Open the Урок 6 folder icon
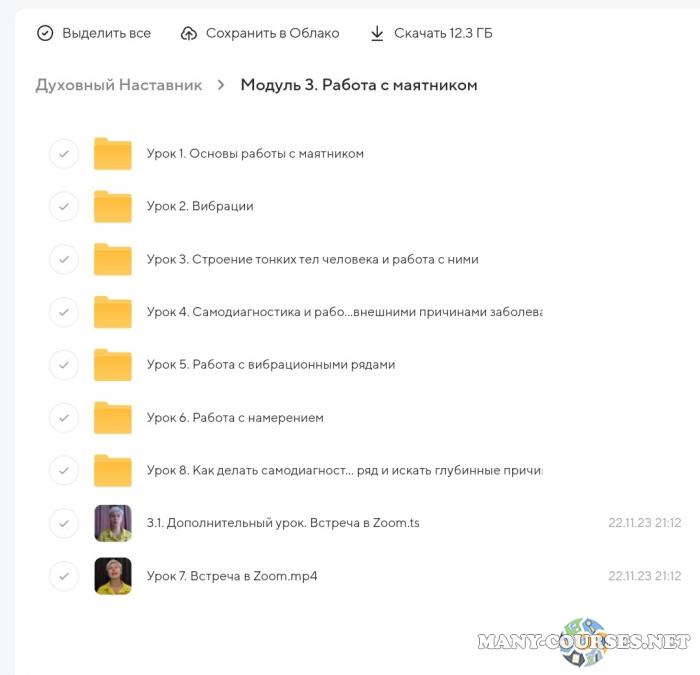Image resolution: width=700 pixels, height=675 pixels. pyautogui.click(x=113, y=418)
